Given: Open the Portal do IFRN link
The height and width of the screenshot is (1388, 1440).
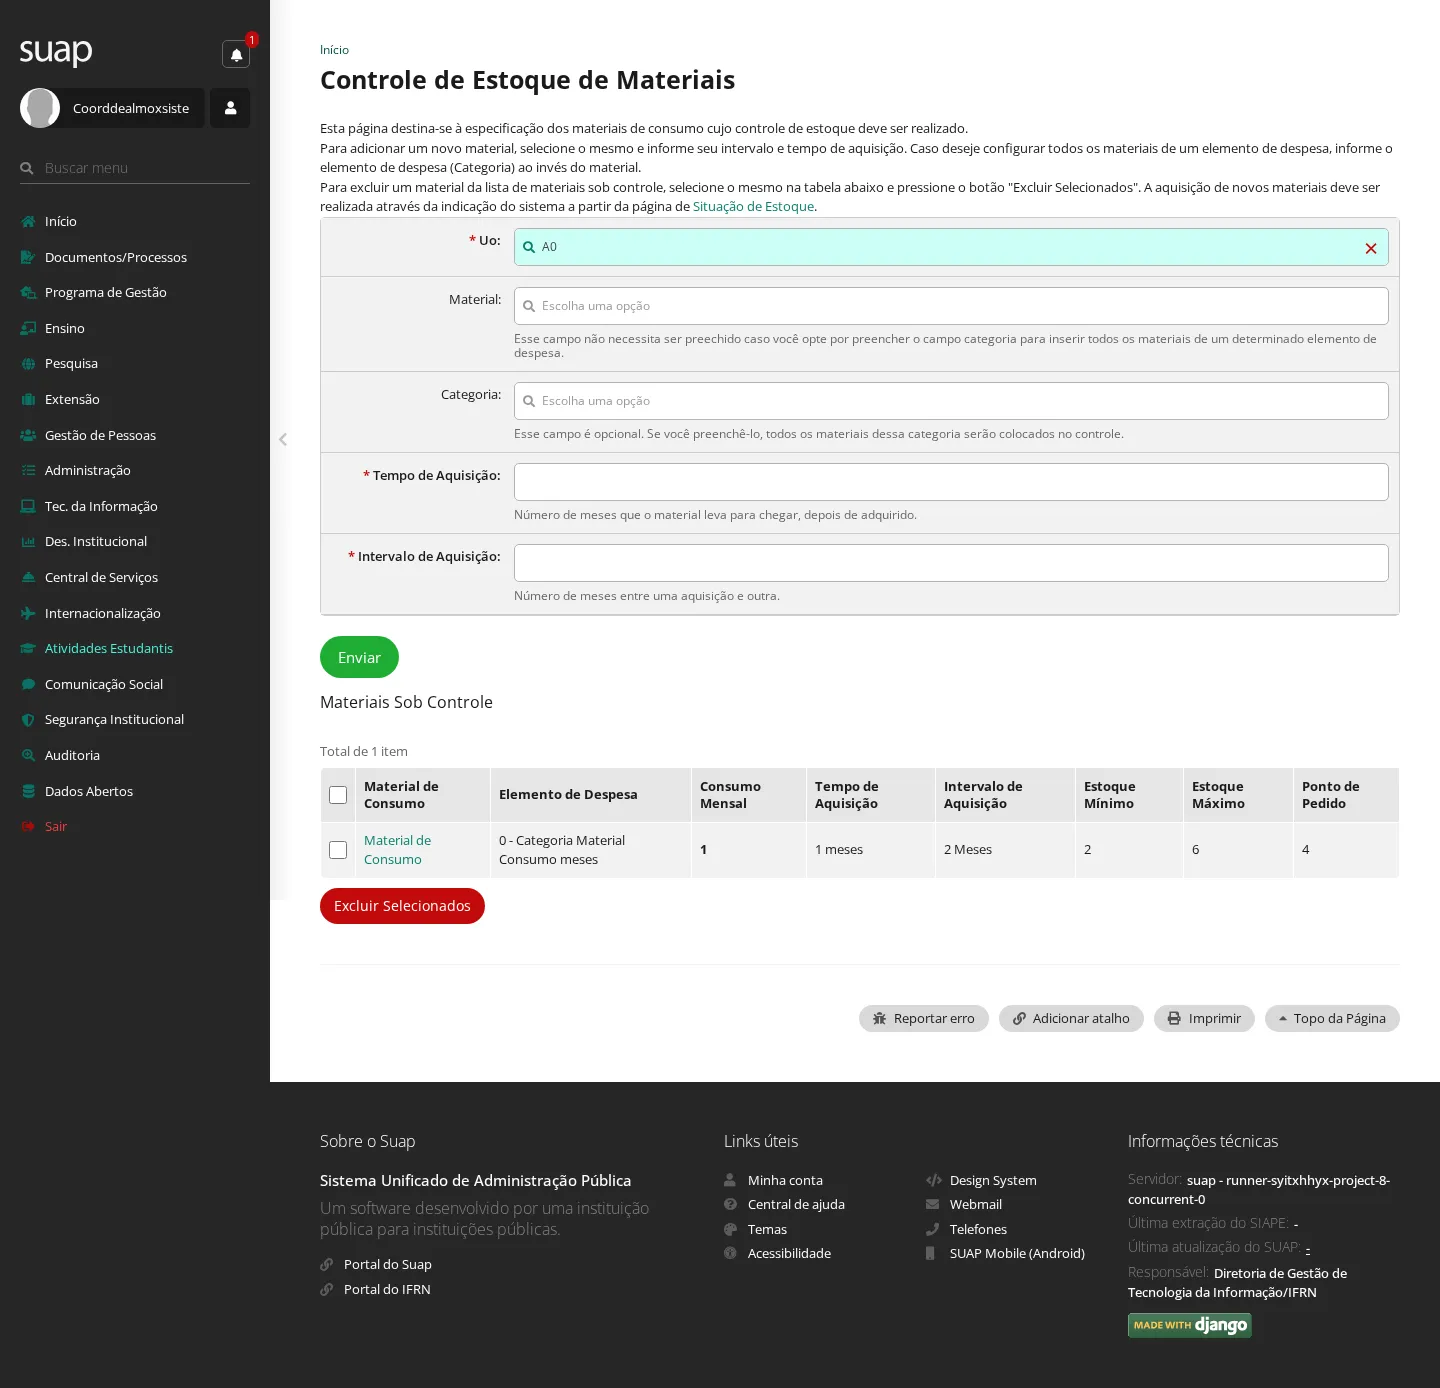Looking at the screenshot, I should click(387, 1289).
